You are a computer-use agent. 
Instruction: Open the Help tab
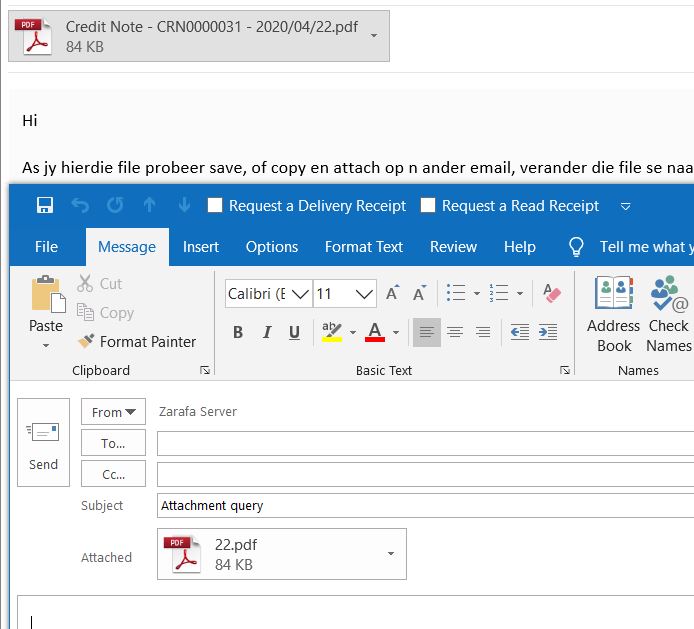click(520, 247)
